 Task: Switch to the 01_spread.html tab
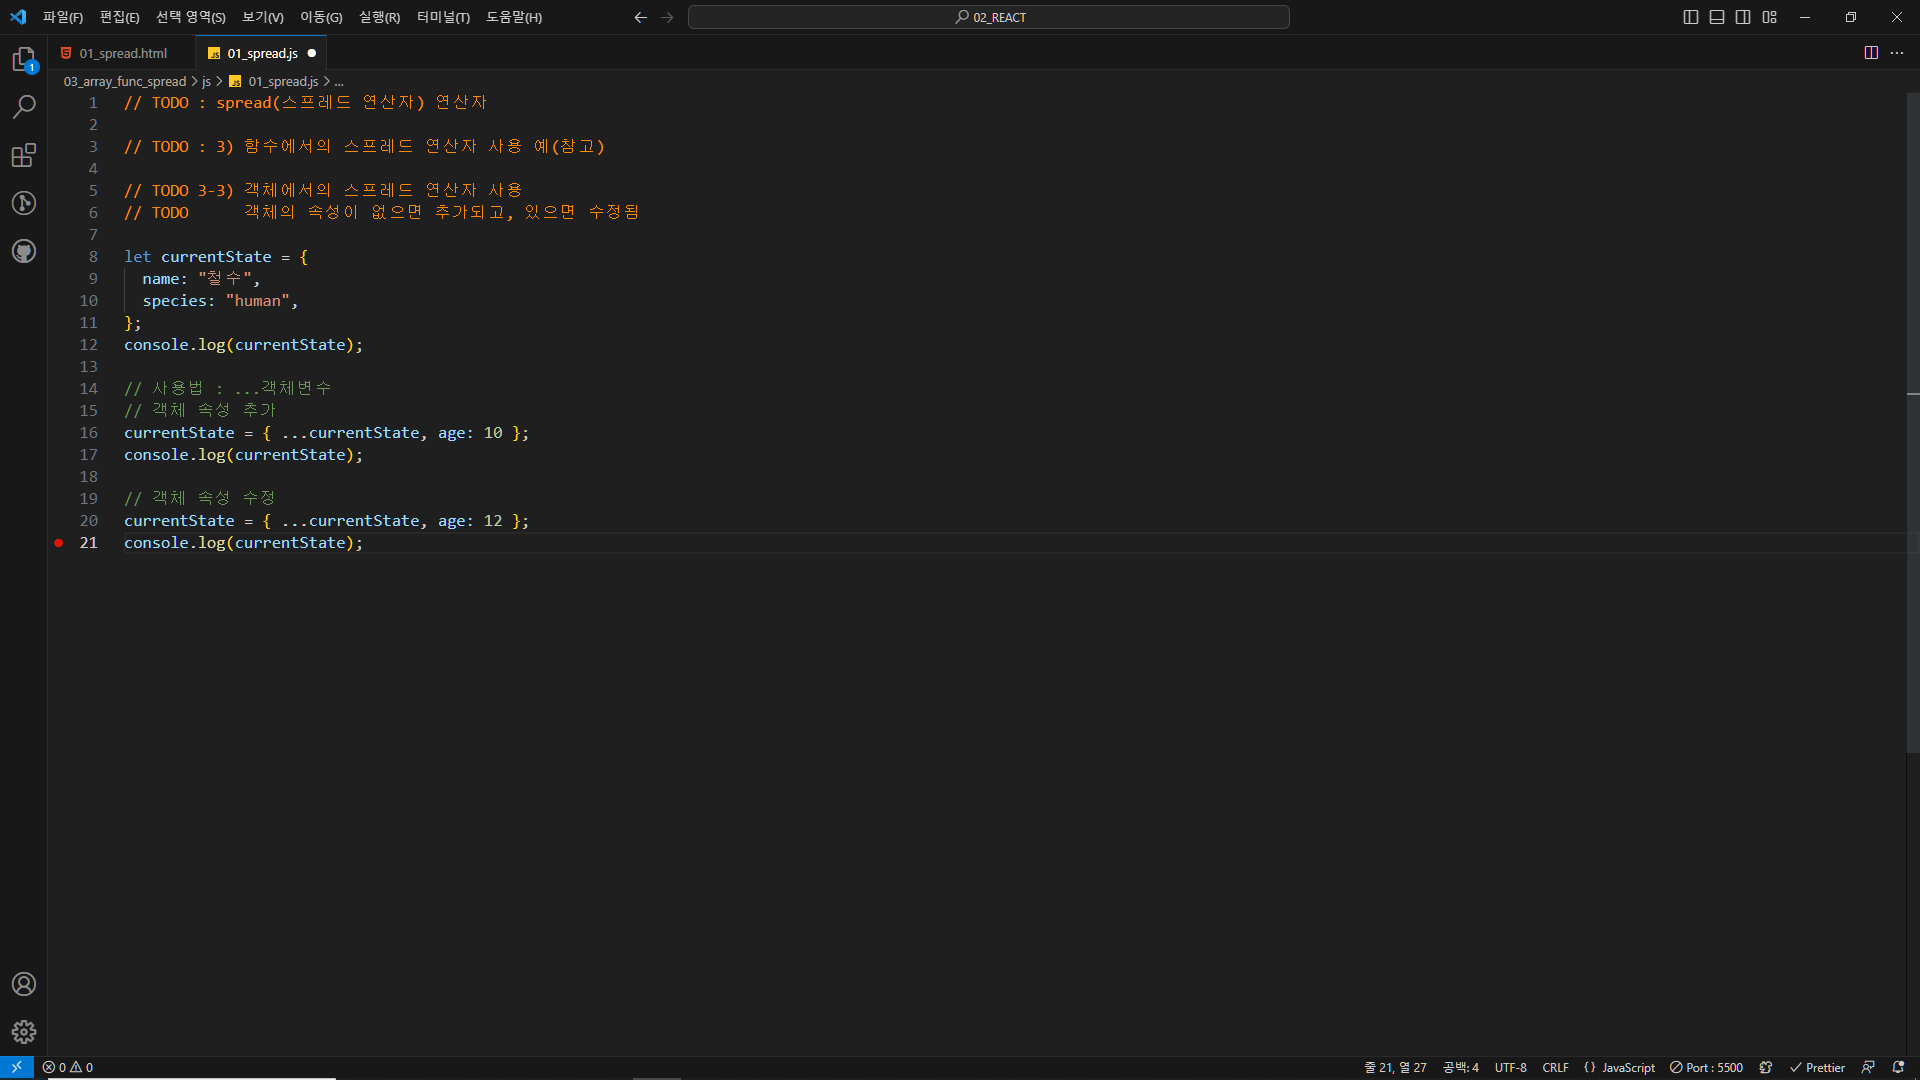pyautogui.click(x=123, y=54)
